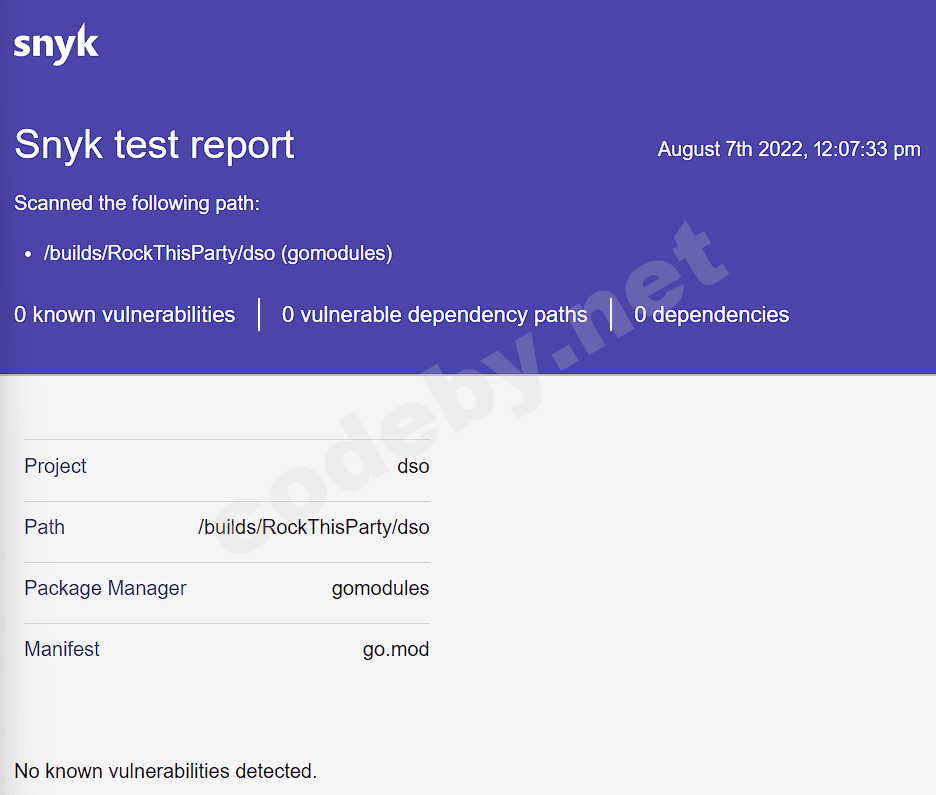
Task: Select the "go.mod" manifest value
Action: tap(396, 649)
